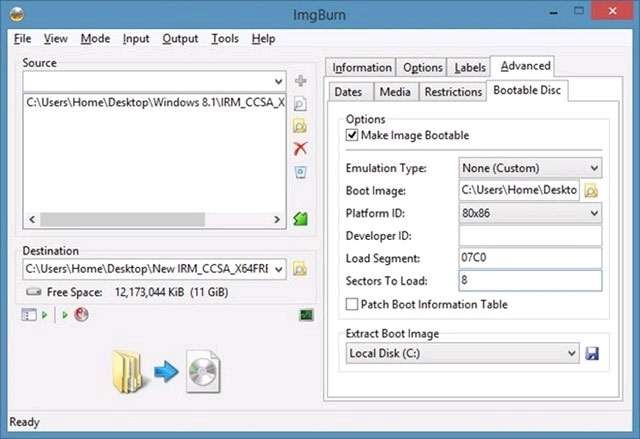
Task: Browse for the destination file
Action: pyautogui.click(x=300, y=269)
